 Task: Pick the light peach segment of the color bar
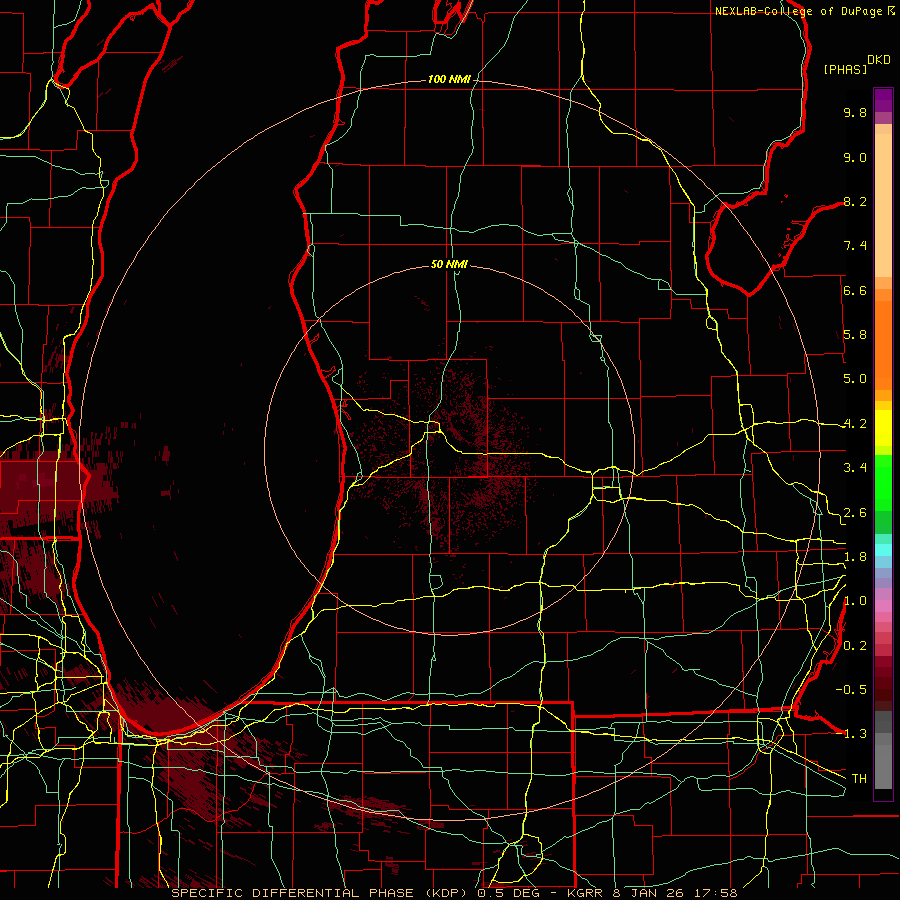883,207
